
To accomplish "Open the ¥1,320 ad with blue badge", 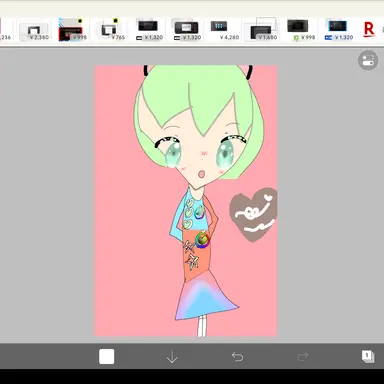I will (339, 30).
